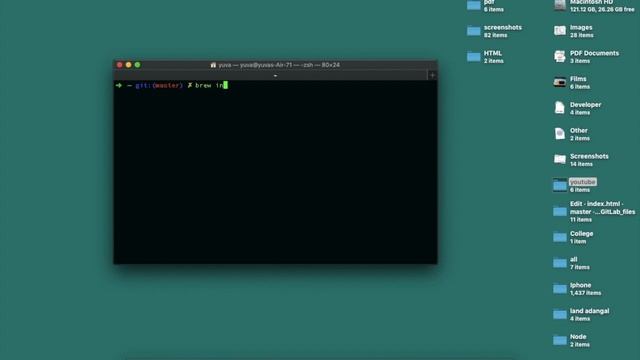Click the Terminal window title text

click(279, 65)
